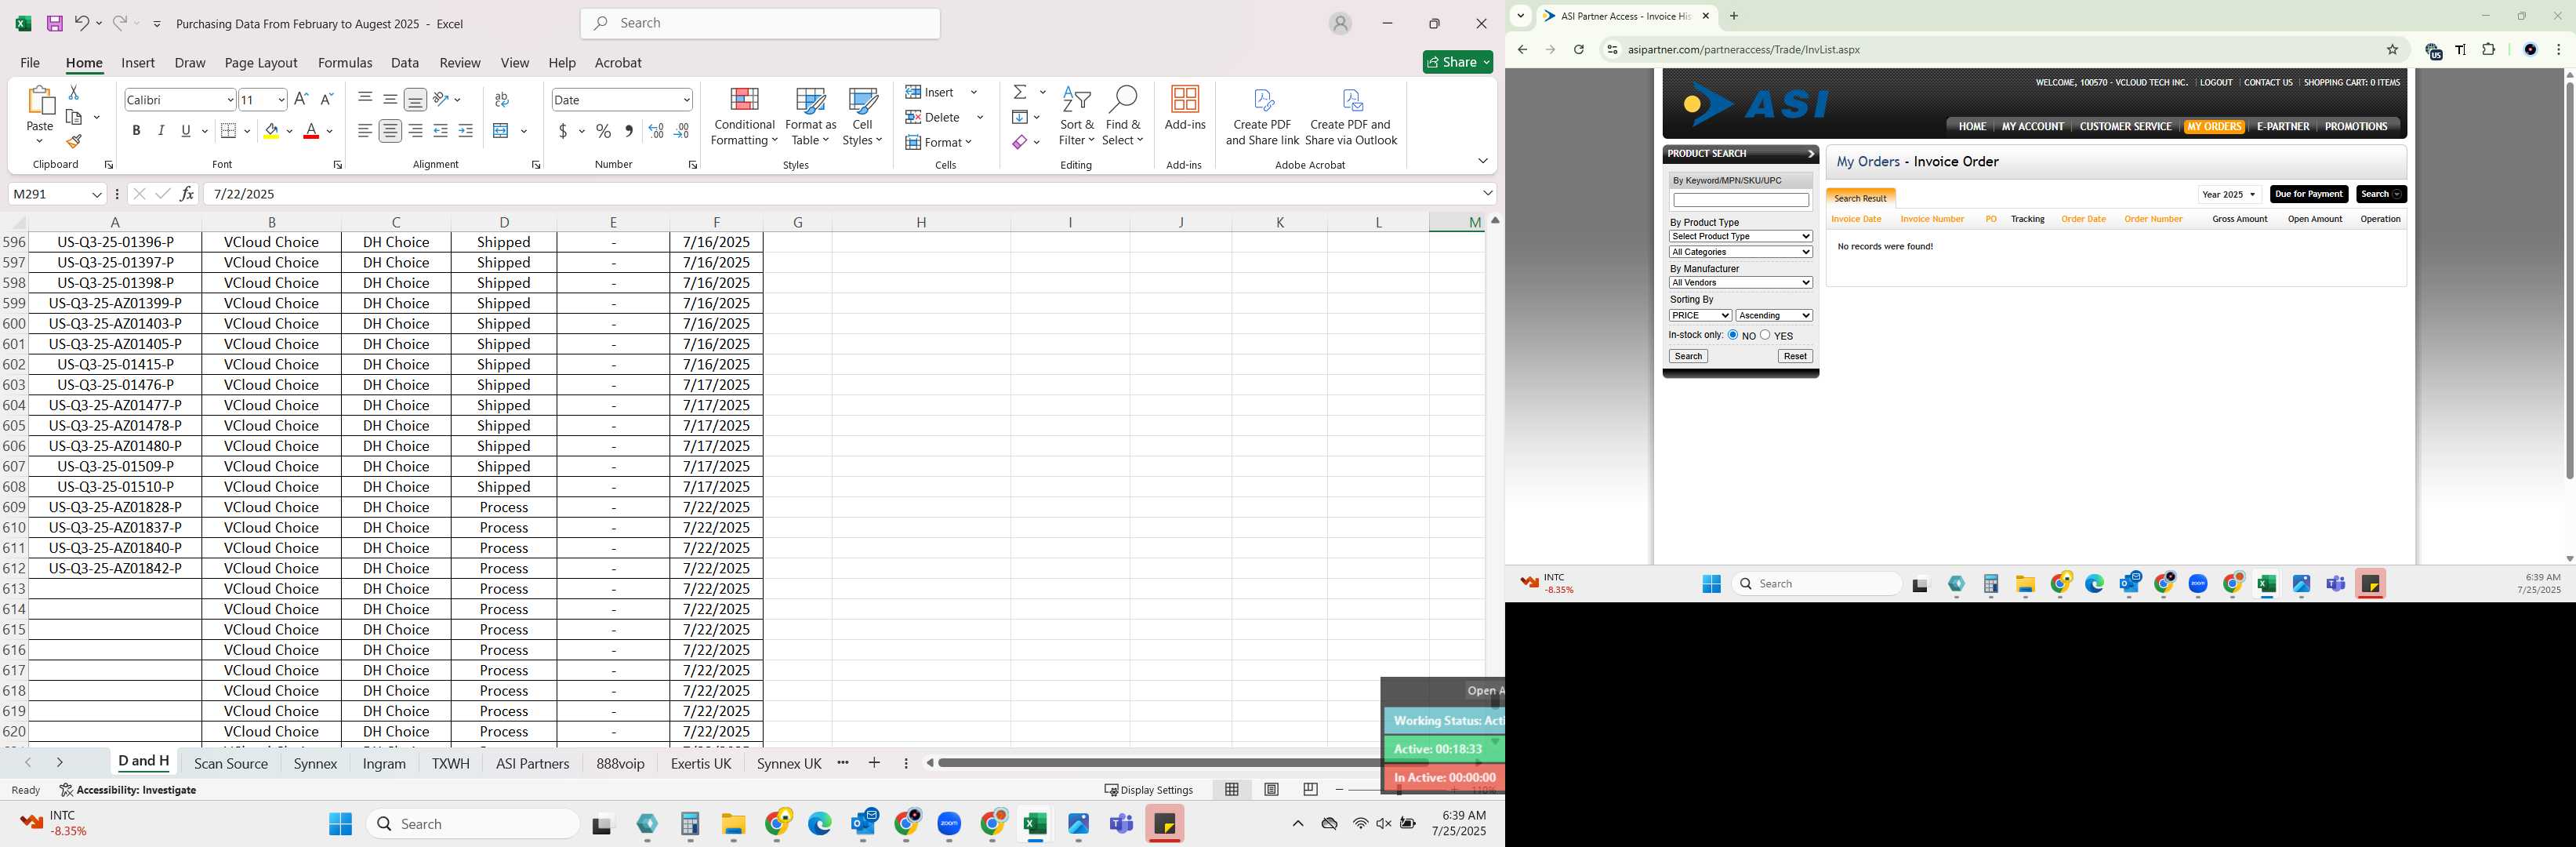Click the Percent Style icon
The height and width of the screenshot is (847, 2576).
603,131
